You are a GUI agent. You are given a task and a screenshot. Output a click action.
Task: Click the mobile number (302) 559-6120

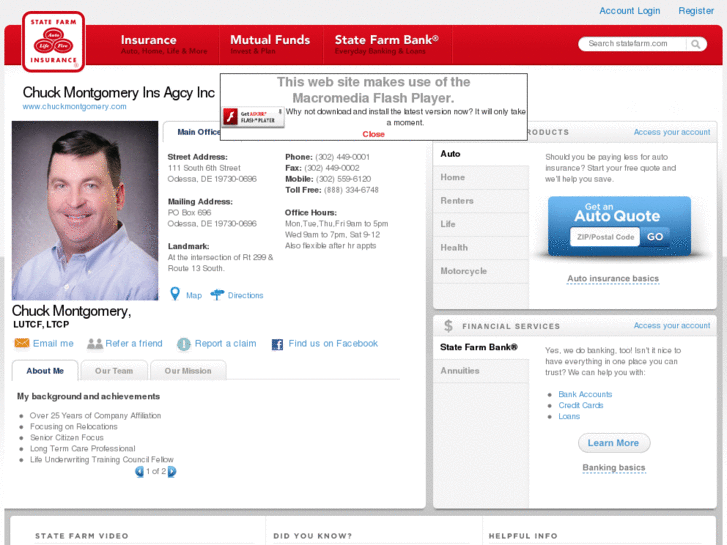[343, 179]
